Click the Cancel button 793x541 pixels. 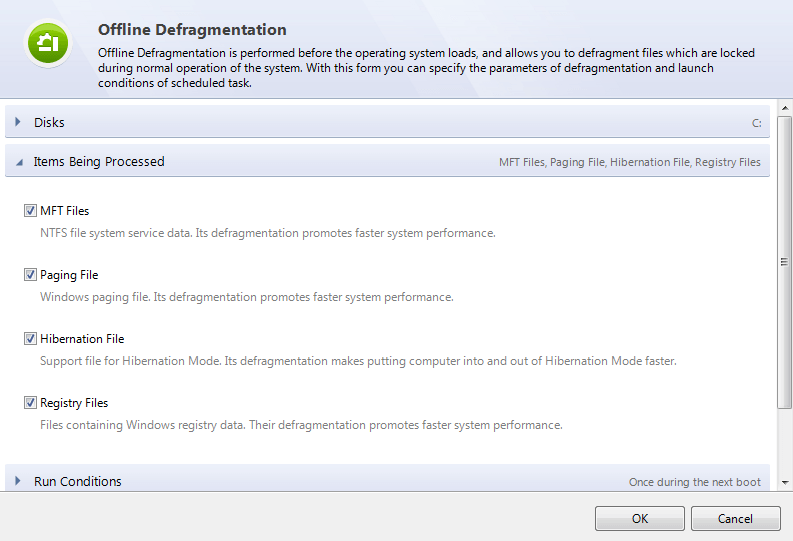(735, 518)
